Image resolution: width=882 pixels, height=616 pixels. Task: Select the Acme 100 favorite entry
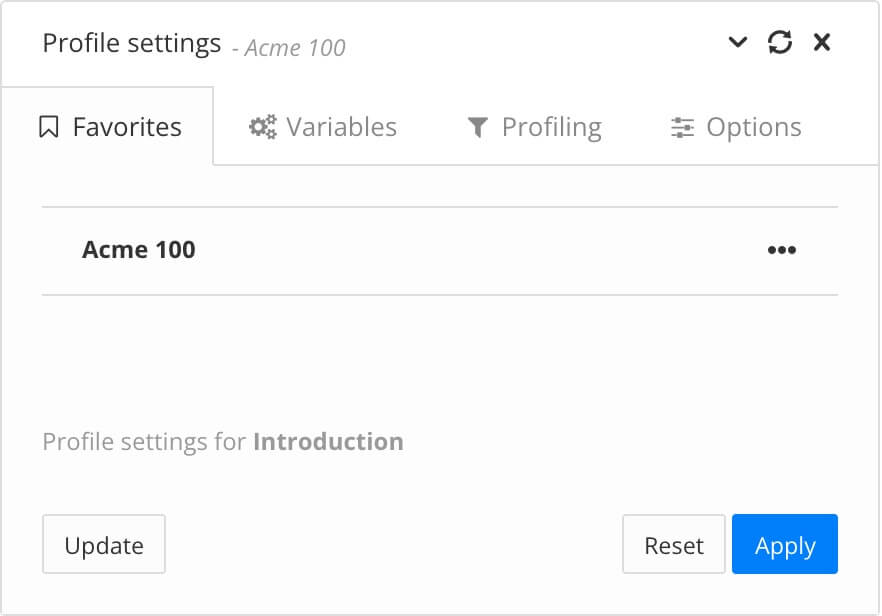pyautogui.click(x=139, y=249)
